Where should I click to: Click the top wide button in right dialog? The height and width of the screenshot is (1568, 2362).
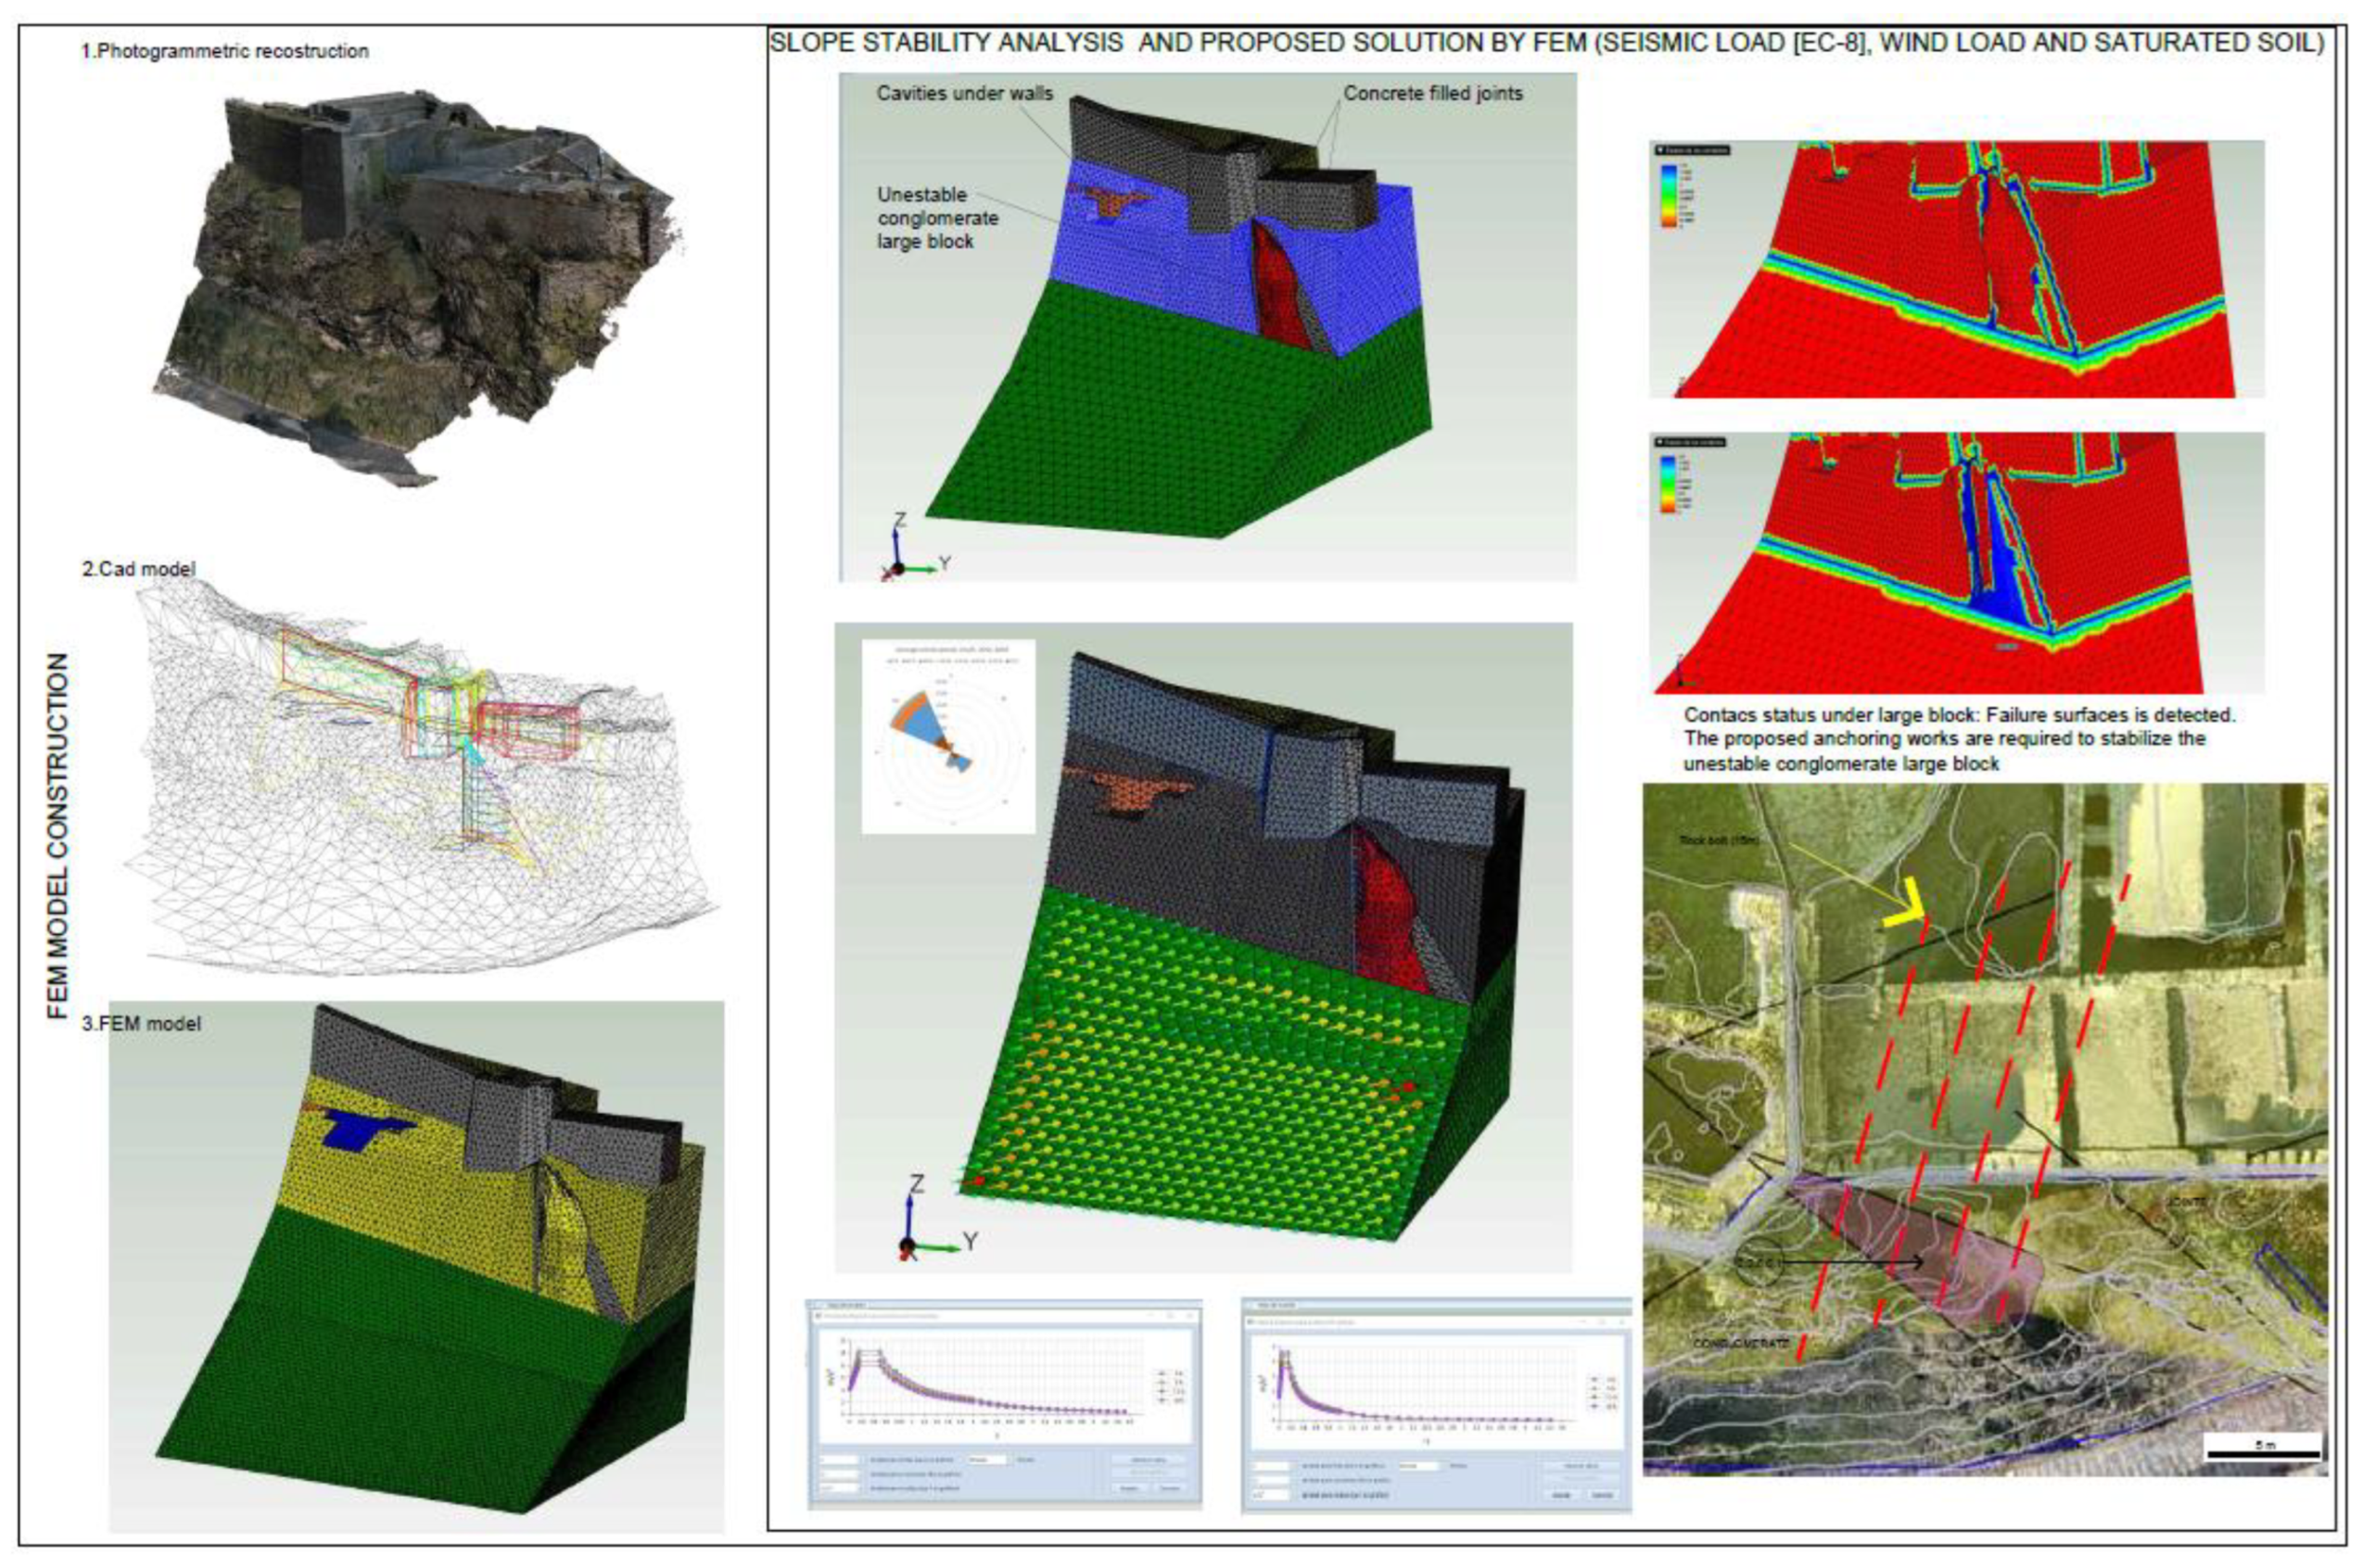pyautogui.click(x=1580, y=1466)
